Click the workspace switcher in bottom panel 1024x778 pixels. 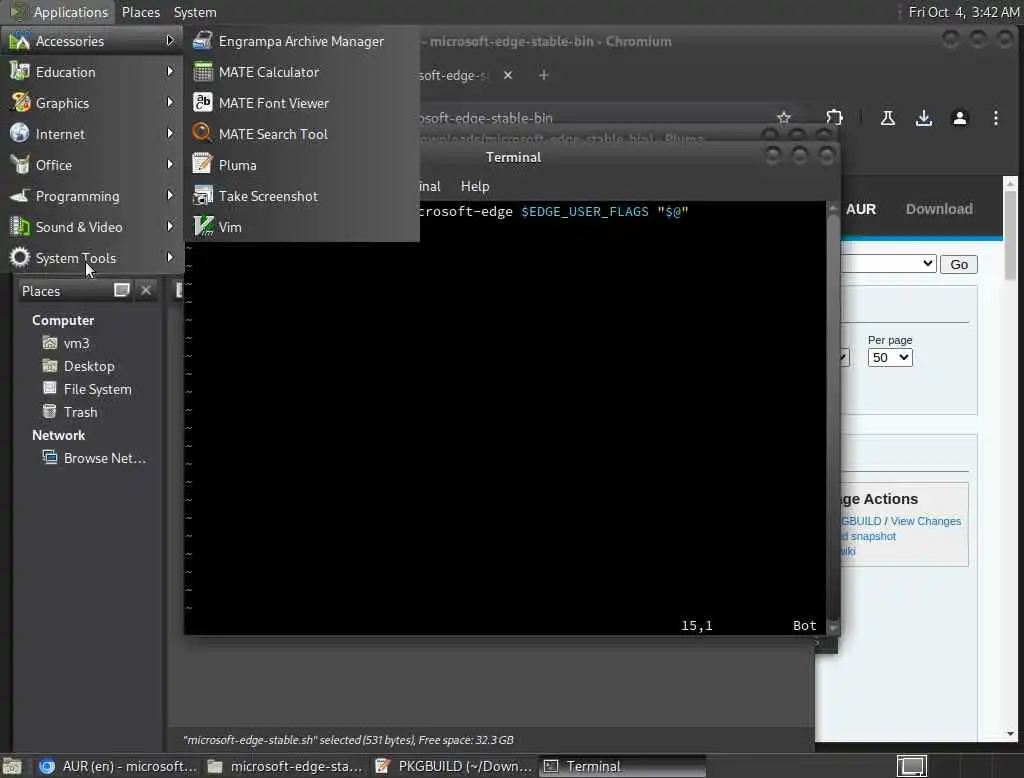pos(912,766)
